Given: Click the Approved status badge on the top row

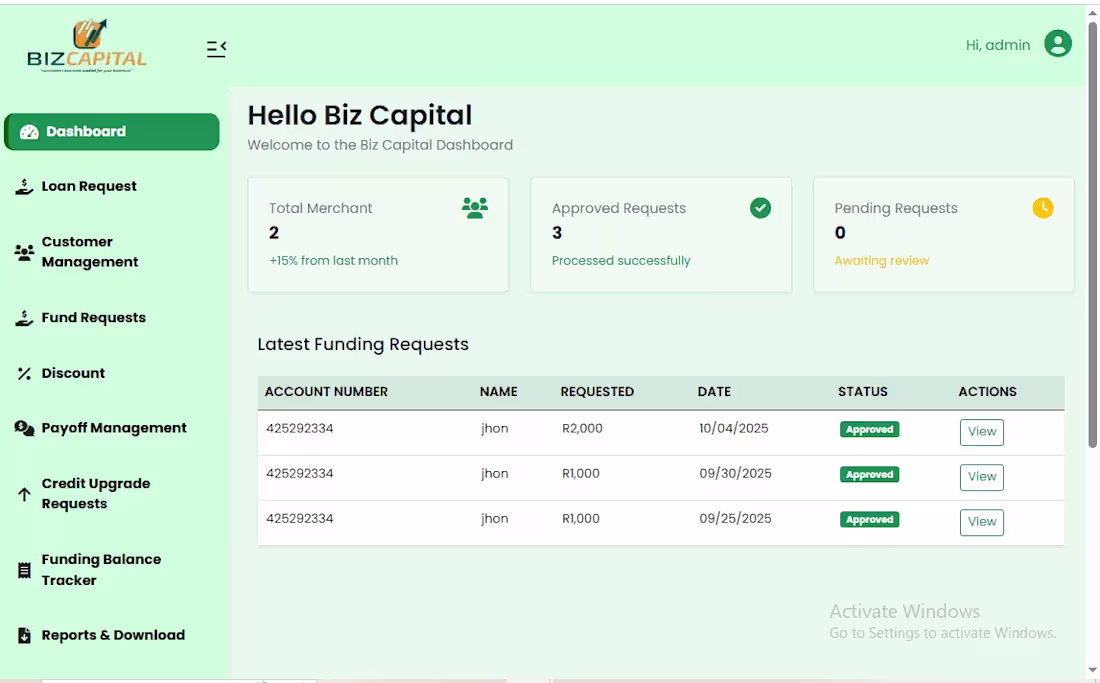Looking at the screenshot, I should pyautogui.click(x=869, y=428).
